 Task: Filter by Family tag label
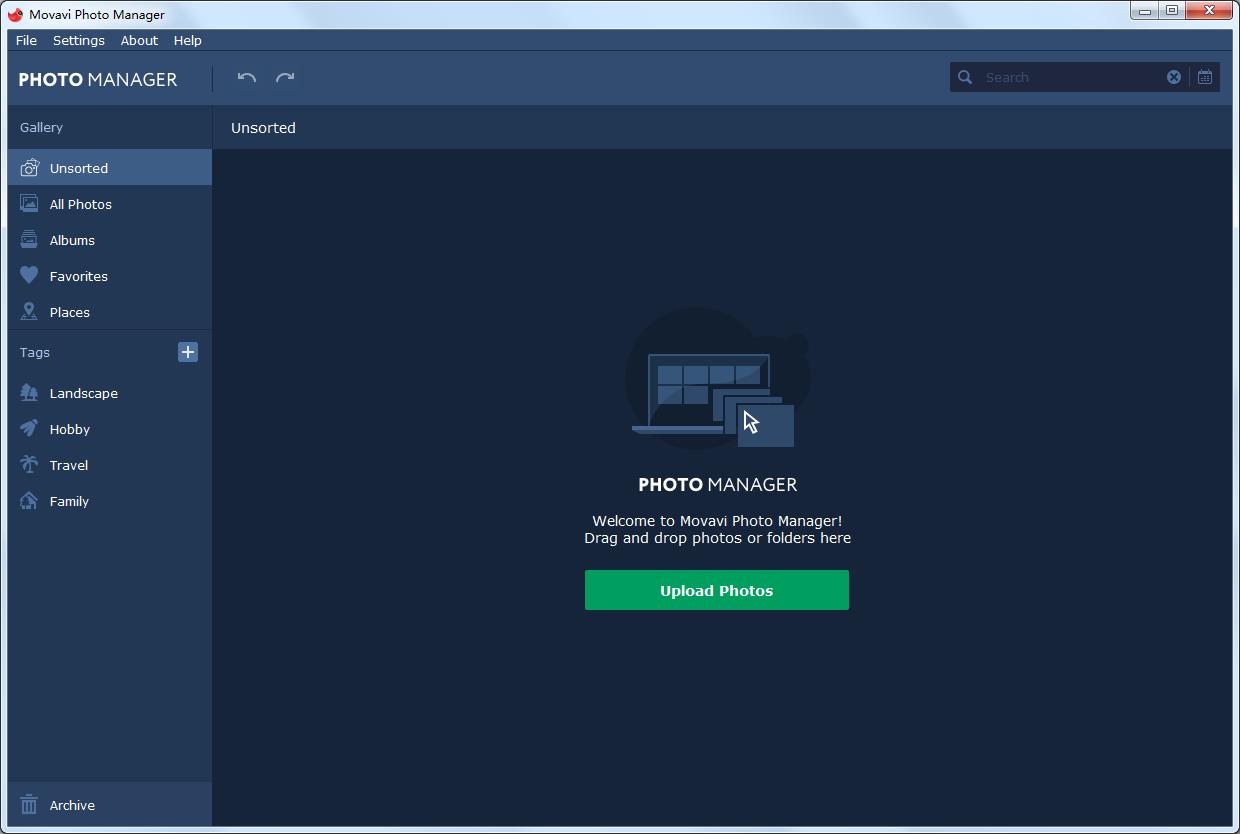[x=69, y=501]
